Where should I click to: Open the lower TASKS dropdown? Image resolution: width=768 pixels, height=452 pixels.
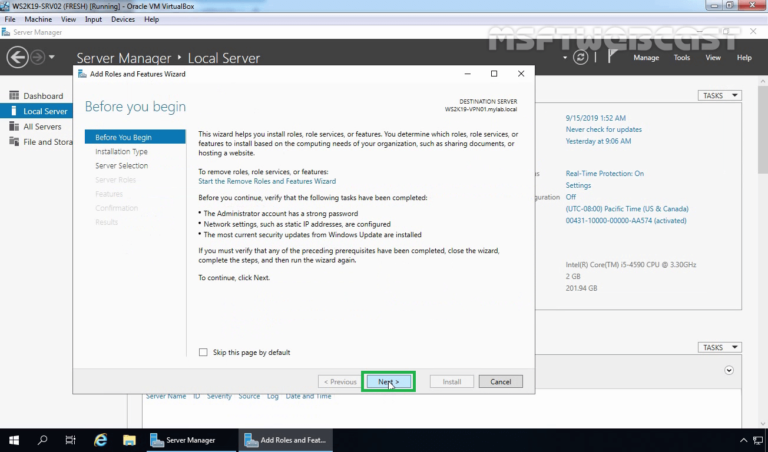720,348
